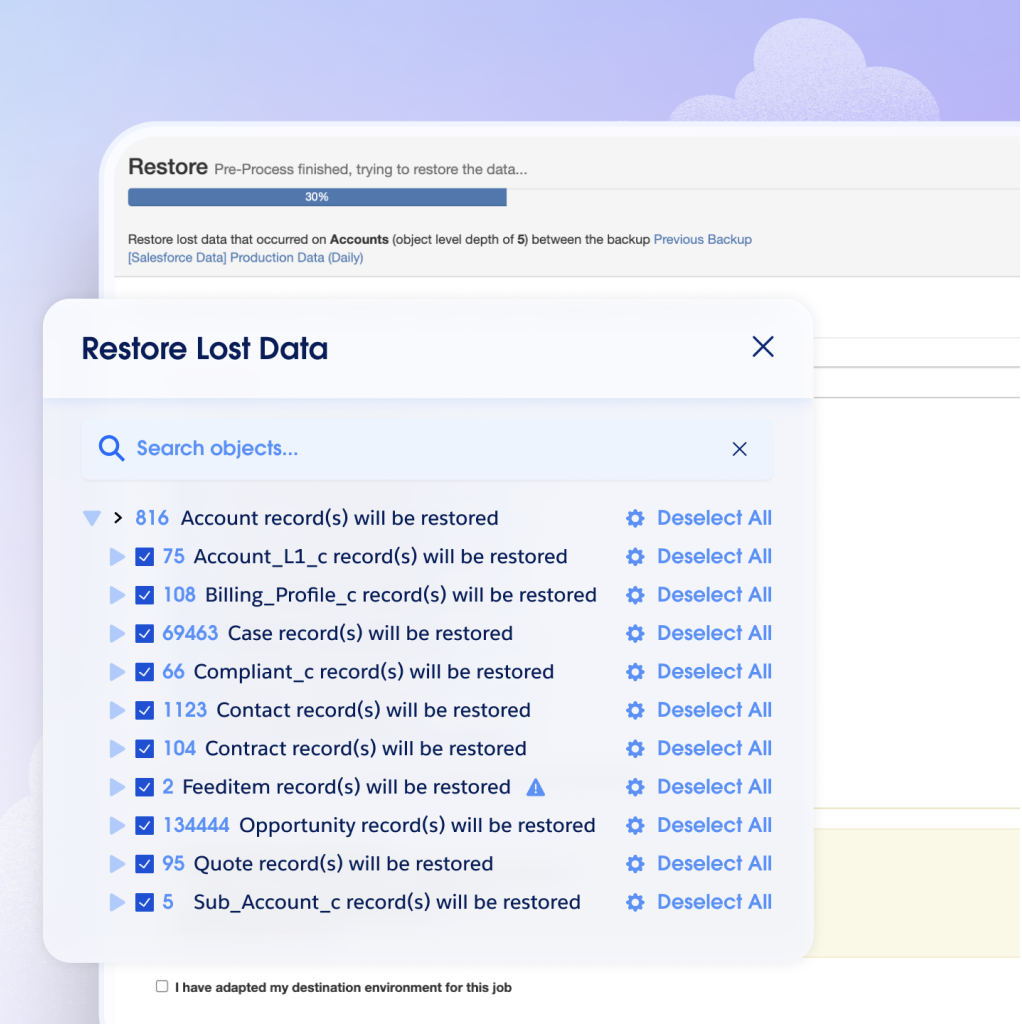Open settings gear for Billing_Profile_c row
Screen dimensions: 1022x1026
click(x=635, y=595)
